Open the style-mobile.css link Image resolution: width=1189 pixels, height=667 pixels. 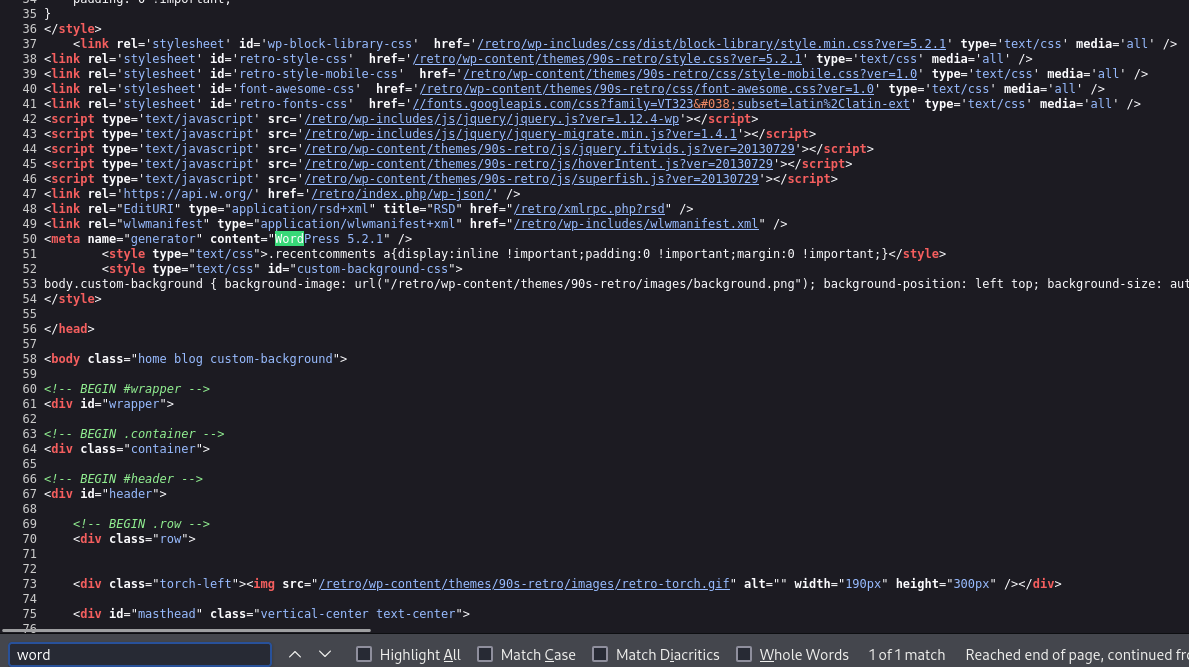coord(690,74)
